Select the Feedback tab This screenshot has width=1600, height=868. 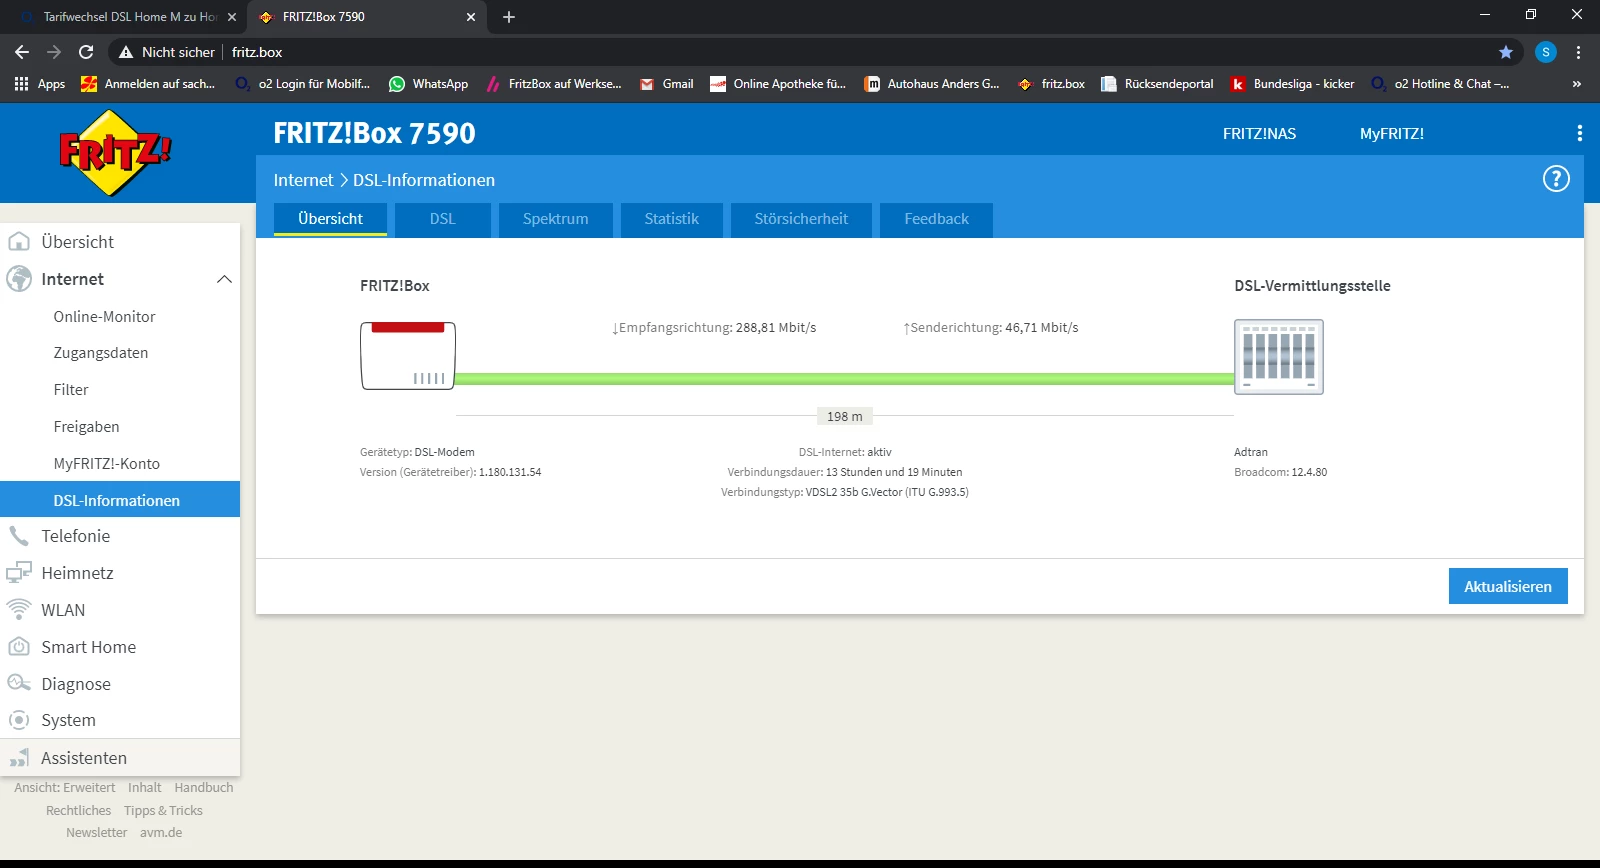pyautogui.click(x=937, y=219)
